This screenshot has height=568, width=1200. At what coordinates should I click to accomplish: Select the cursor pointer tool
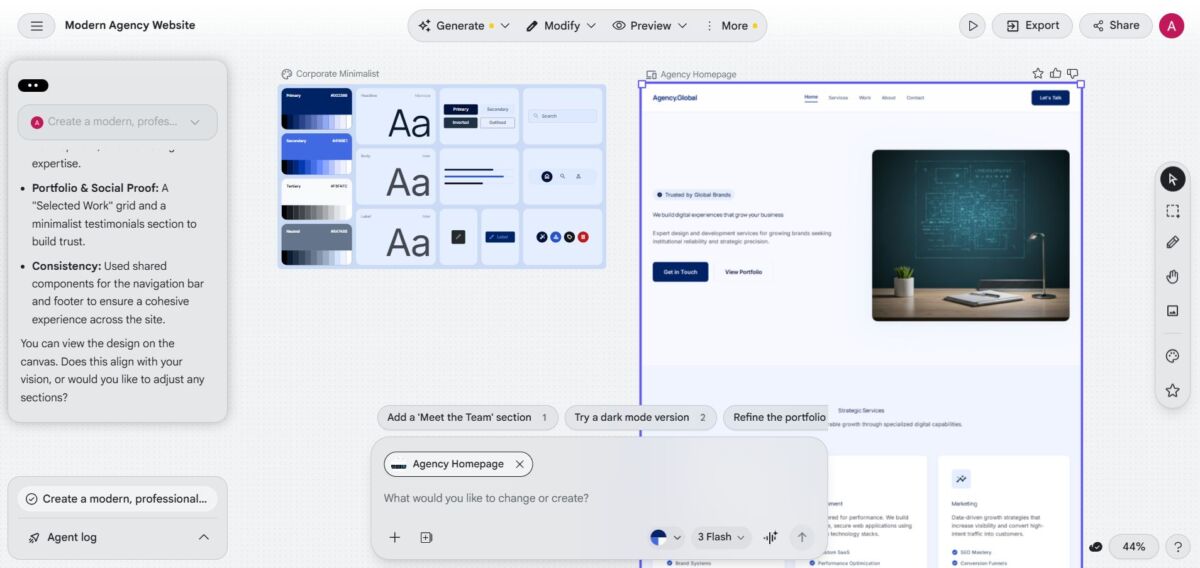[1172, 179]
